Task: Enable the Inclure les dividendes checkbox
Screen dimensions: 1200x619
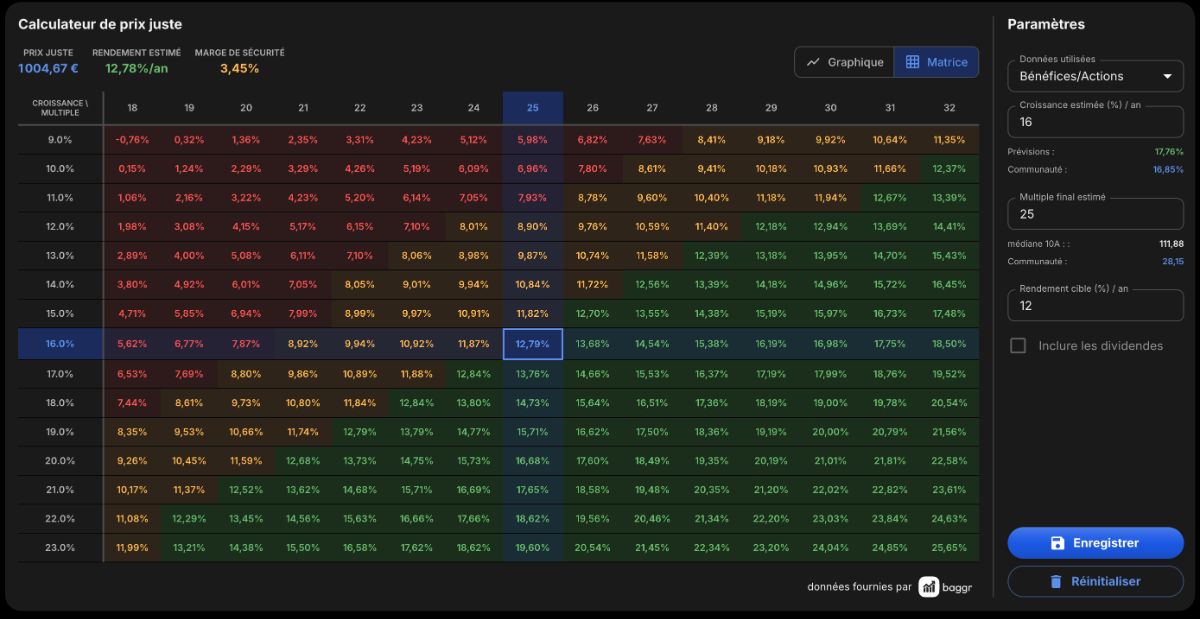Action: (1018, 346)
